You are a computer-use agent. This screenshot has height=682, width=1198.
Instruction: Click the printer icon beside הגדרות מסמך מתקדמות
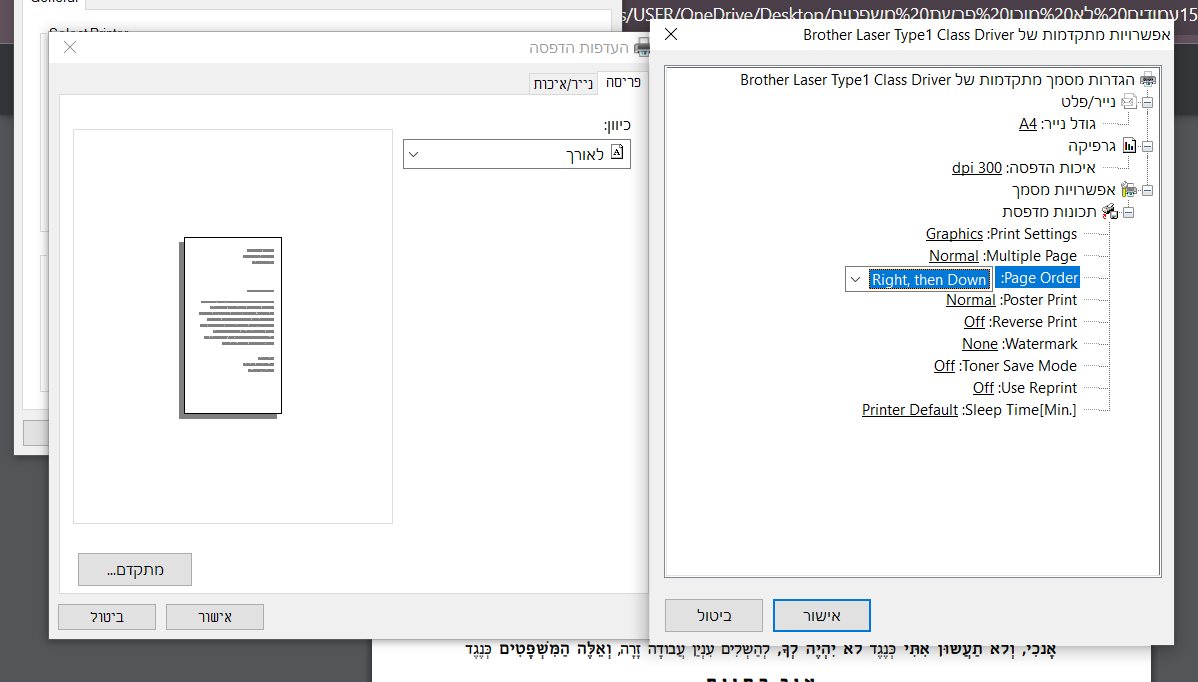tap(1148, 79)
